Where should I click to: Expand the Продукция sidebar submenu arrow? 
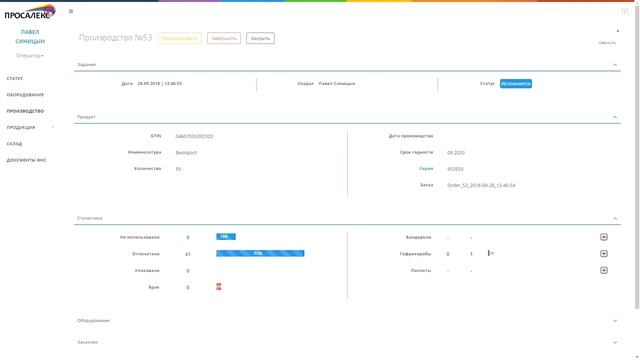53,127
